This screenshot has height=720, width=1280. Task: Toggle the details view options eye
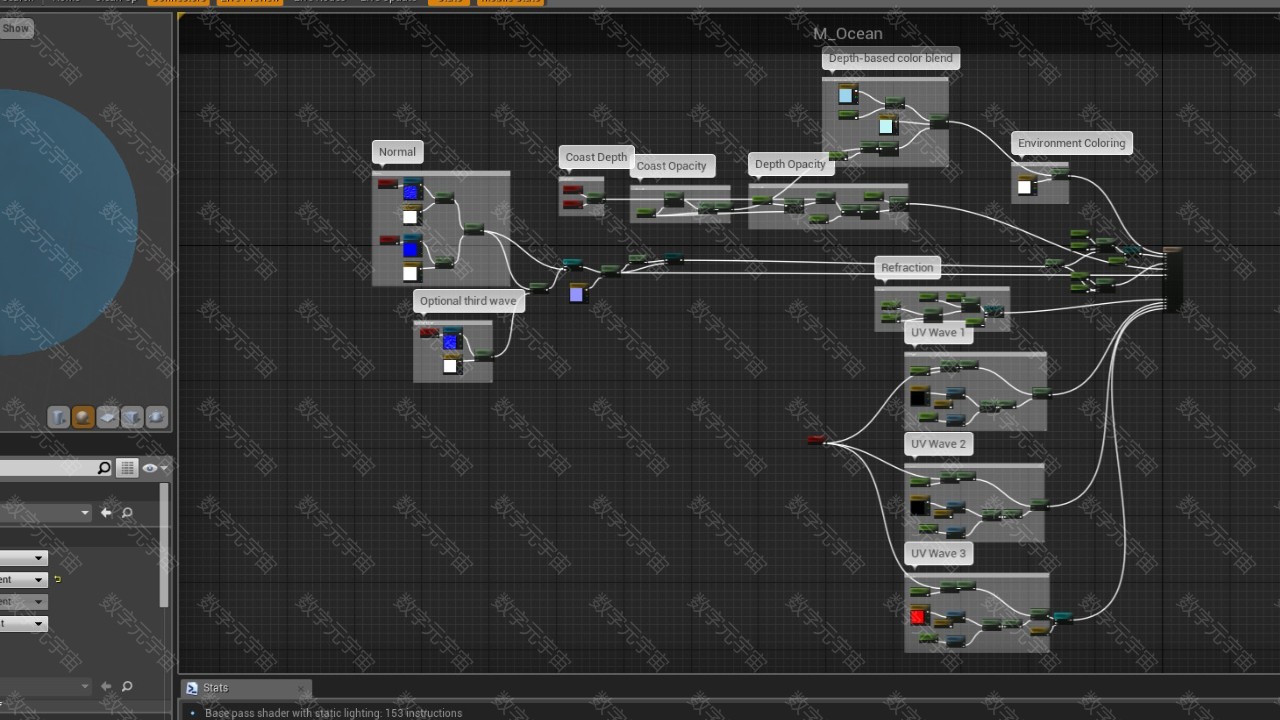(149, 468)
